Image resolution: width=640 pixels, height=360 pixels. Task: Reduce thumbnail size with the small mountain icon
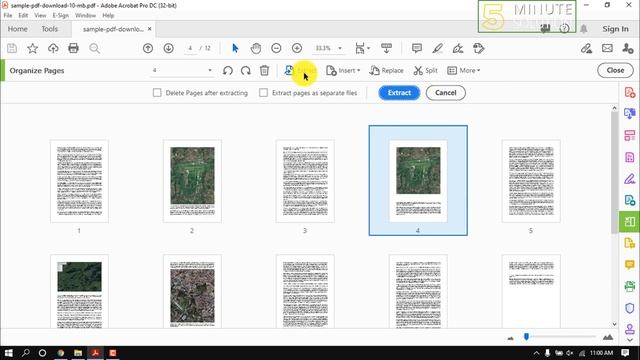tap(511, 338)
